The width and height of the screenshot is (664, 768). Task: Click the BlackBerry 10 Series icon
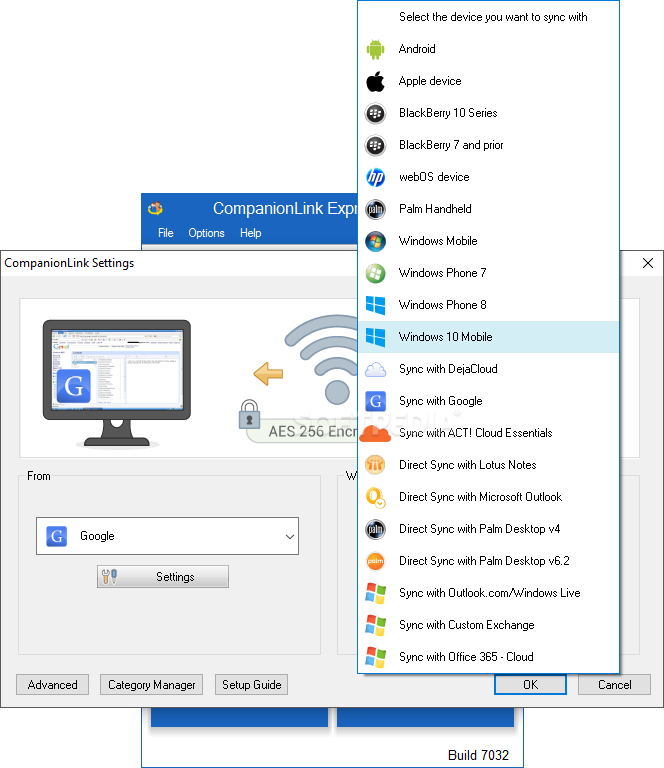click(x=376, y=114)
